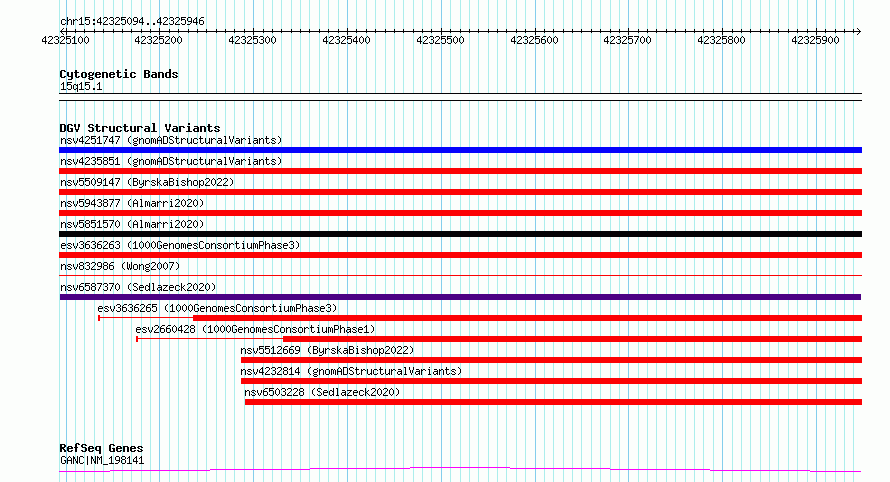This screenshot has width=890, height=482.
Task: Click the nsv4251747 blue variant bar
Action: pos(460,150)
